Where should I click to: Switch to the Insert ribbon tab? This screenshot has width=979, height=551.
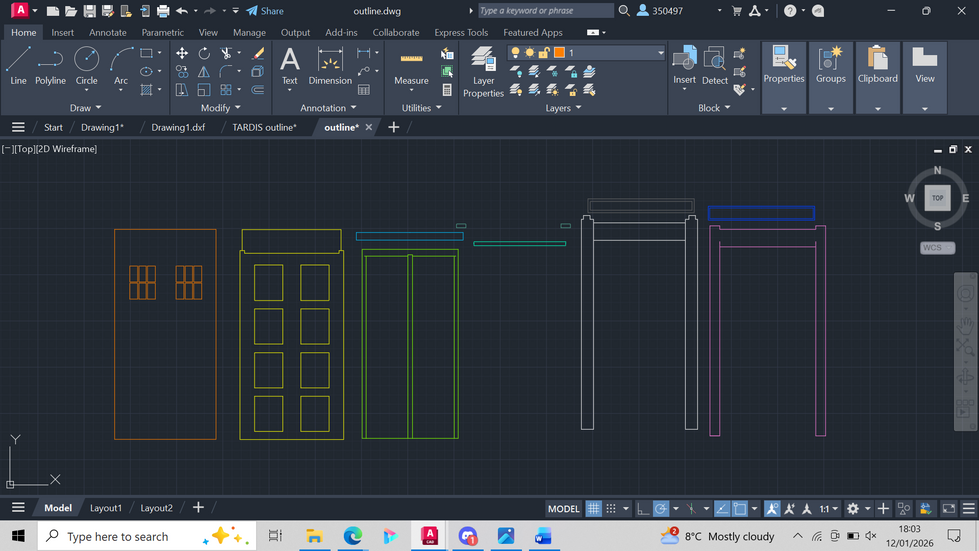pos(62,32)
